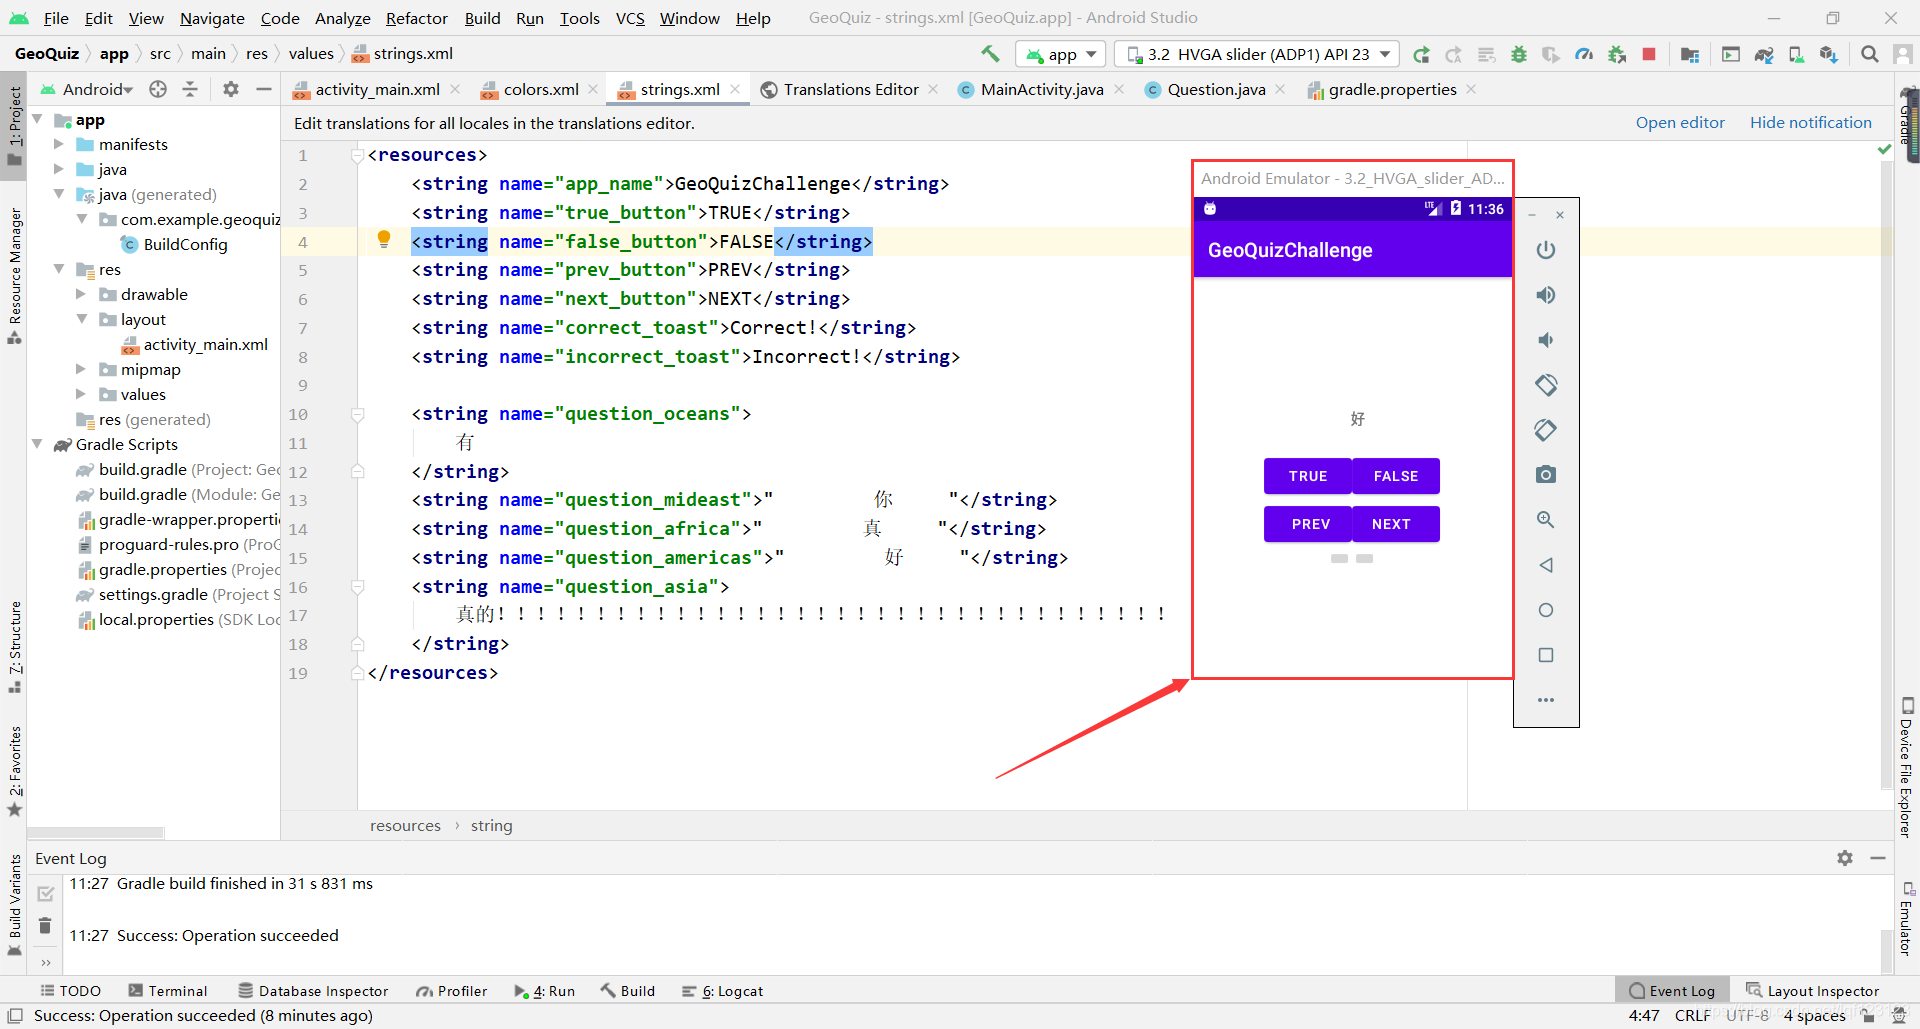Click the encoding UTF-8 status entry

[1747, 1015]
